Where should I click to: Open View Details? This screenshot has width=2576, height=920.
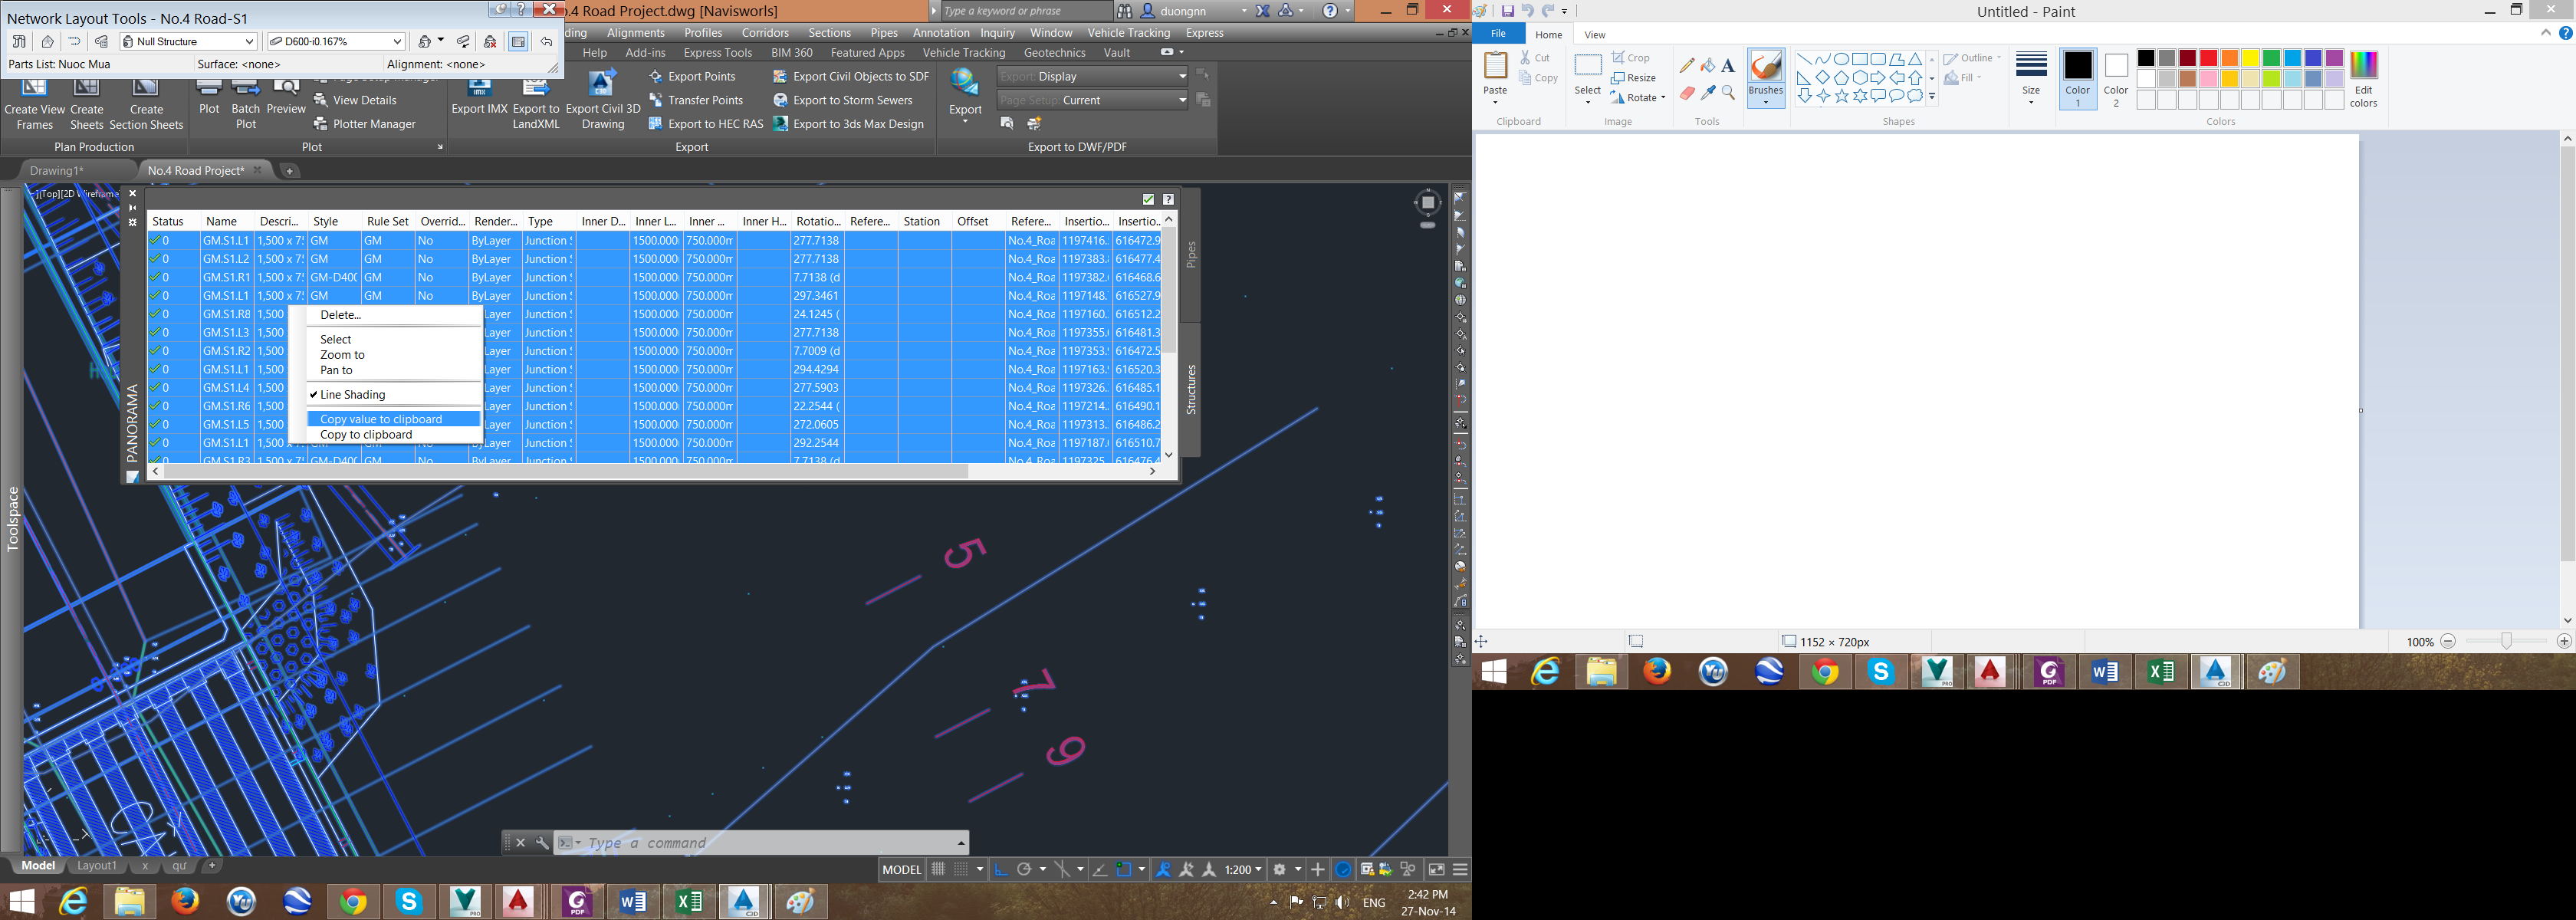tap(355, 100)
